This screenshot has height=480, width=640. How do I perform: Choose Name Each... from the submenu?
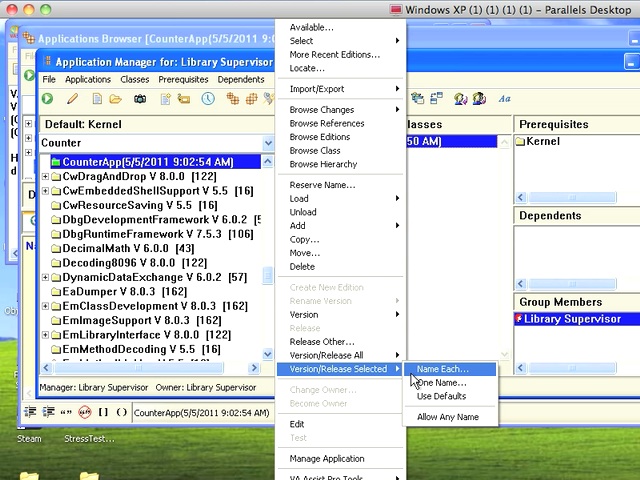[x=450, y=369]
